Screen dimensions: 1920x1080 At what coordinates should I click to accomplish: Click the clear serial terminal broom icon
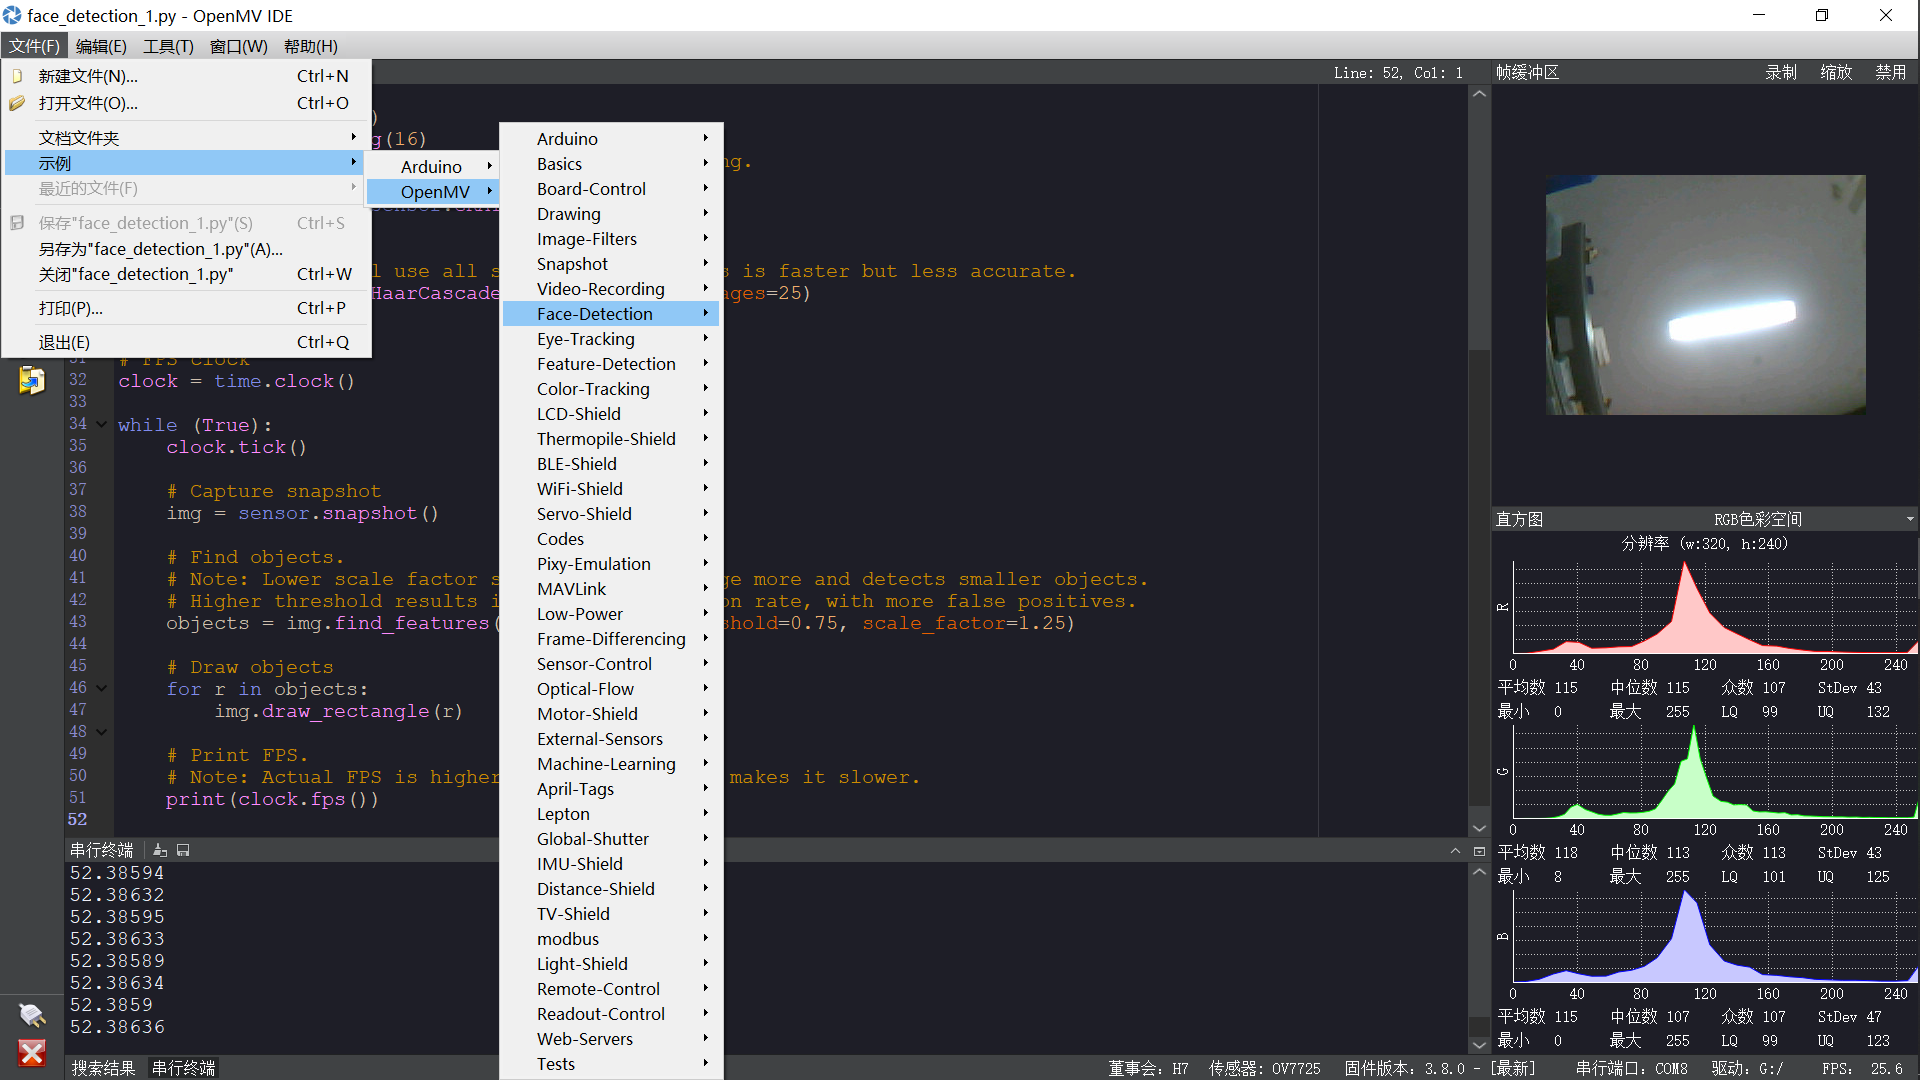tap(160, 850)
